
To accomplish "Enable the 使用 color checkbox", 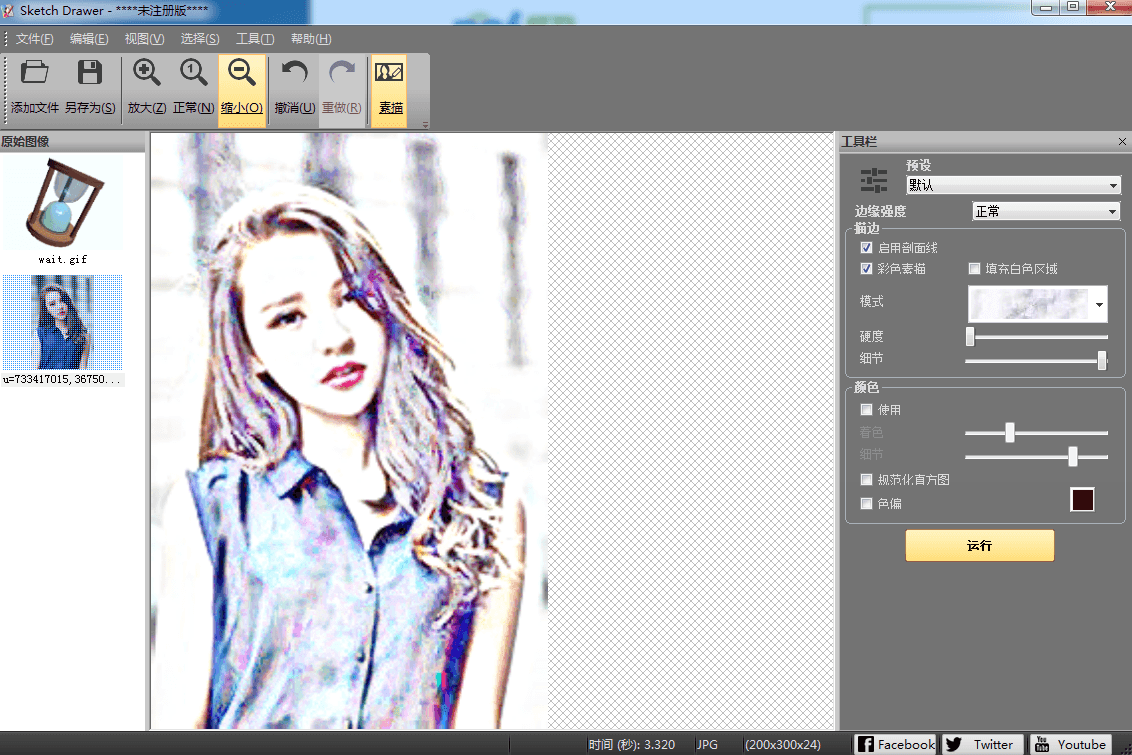I will (866, 409).
